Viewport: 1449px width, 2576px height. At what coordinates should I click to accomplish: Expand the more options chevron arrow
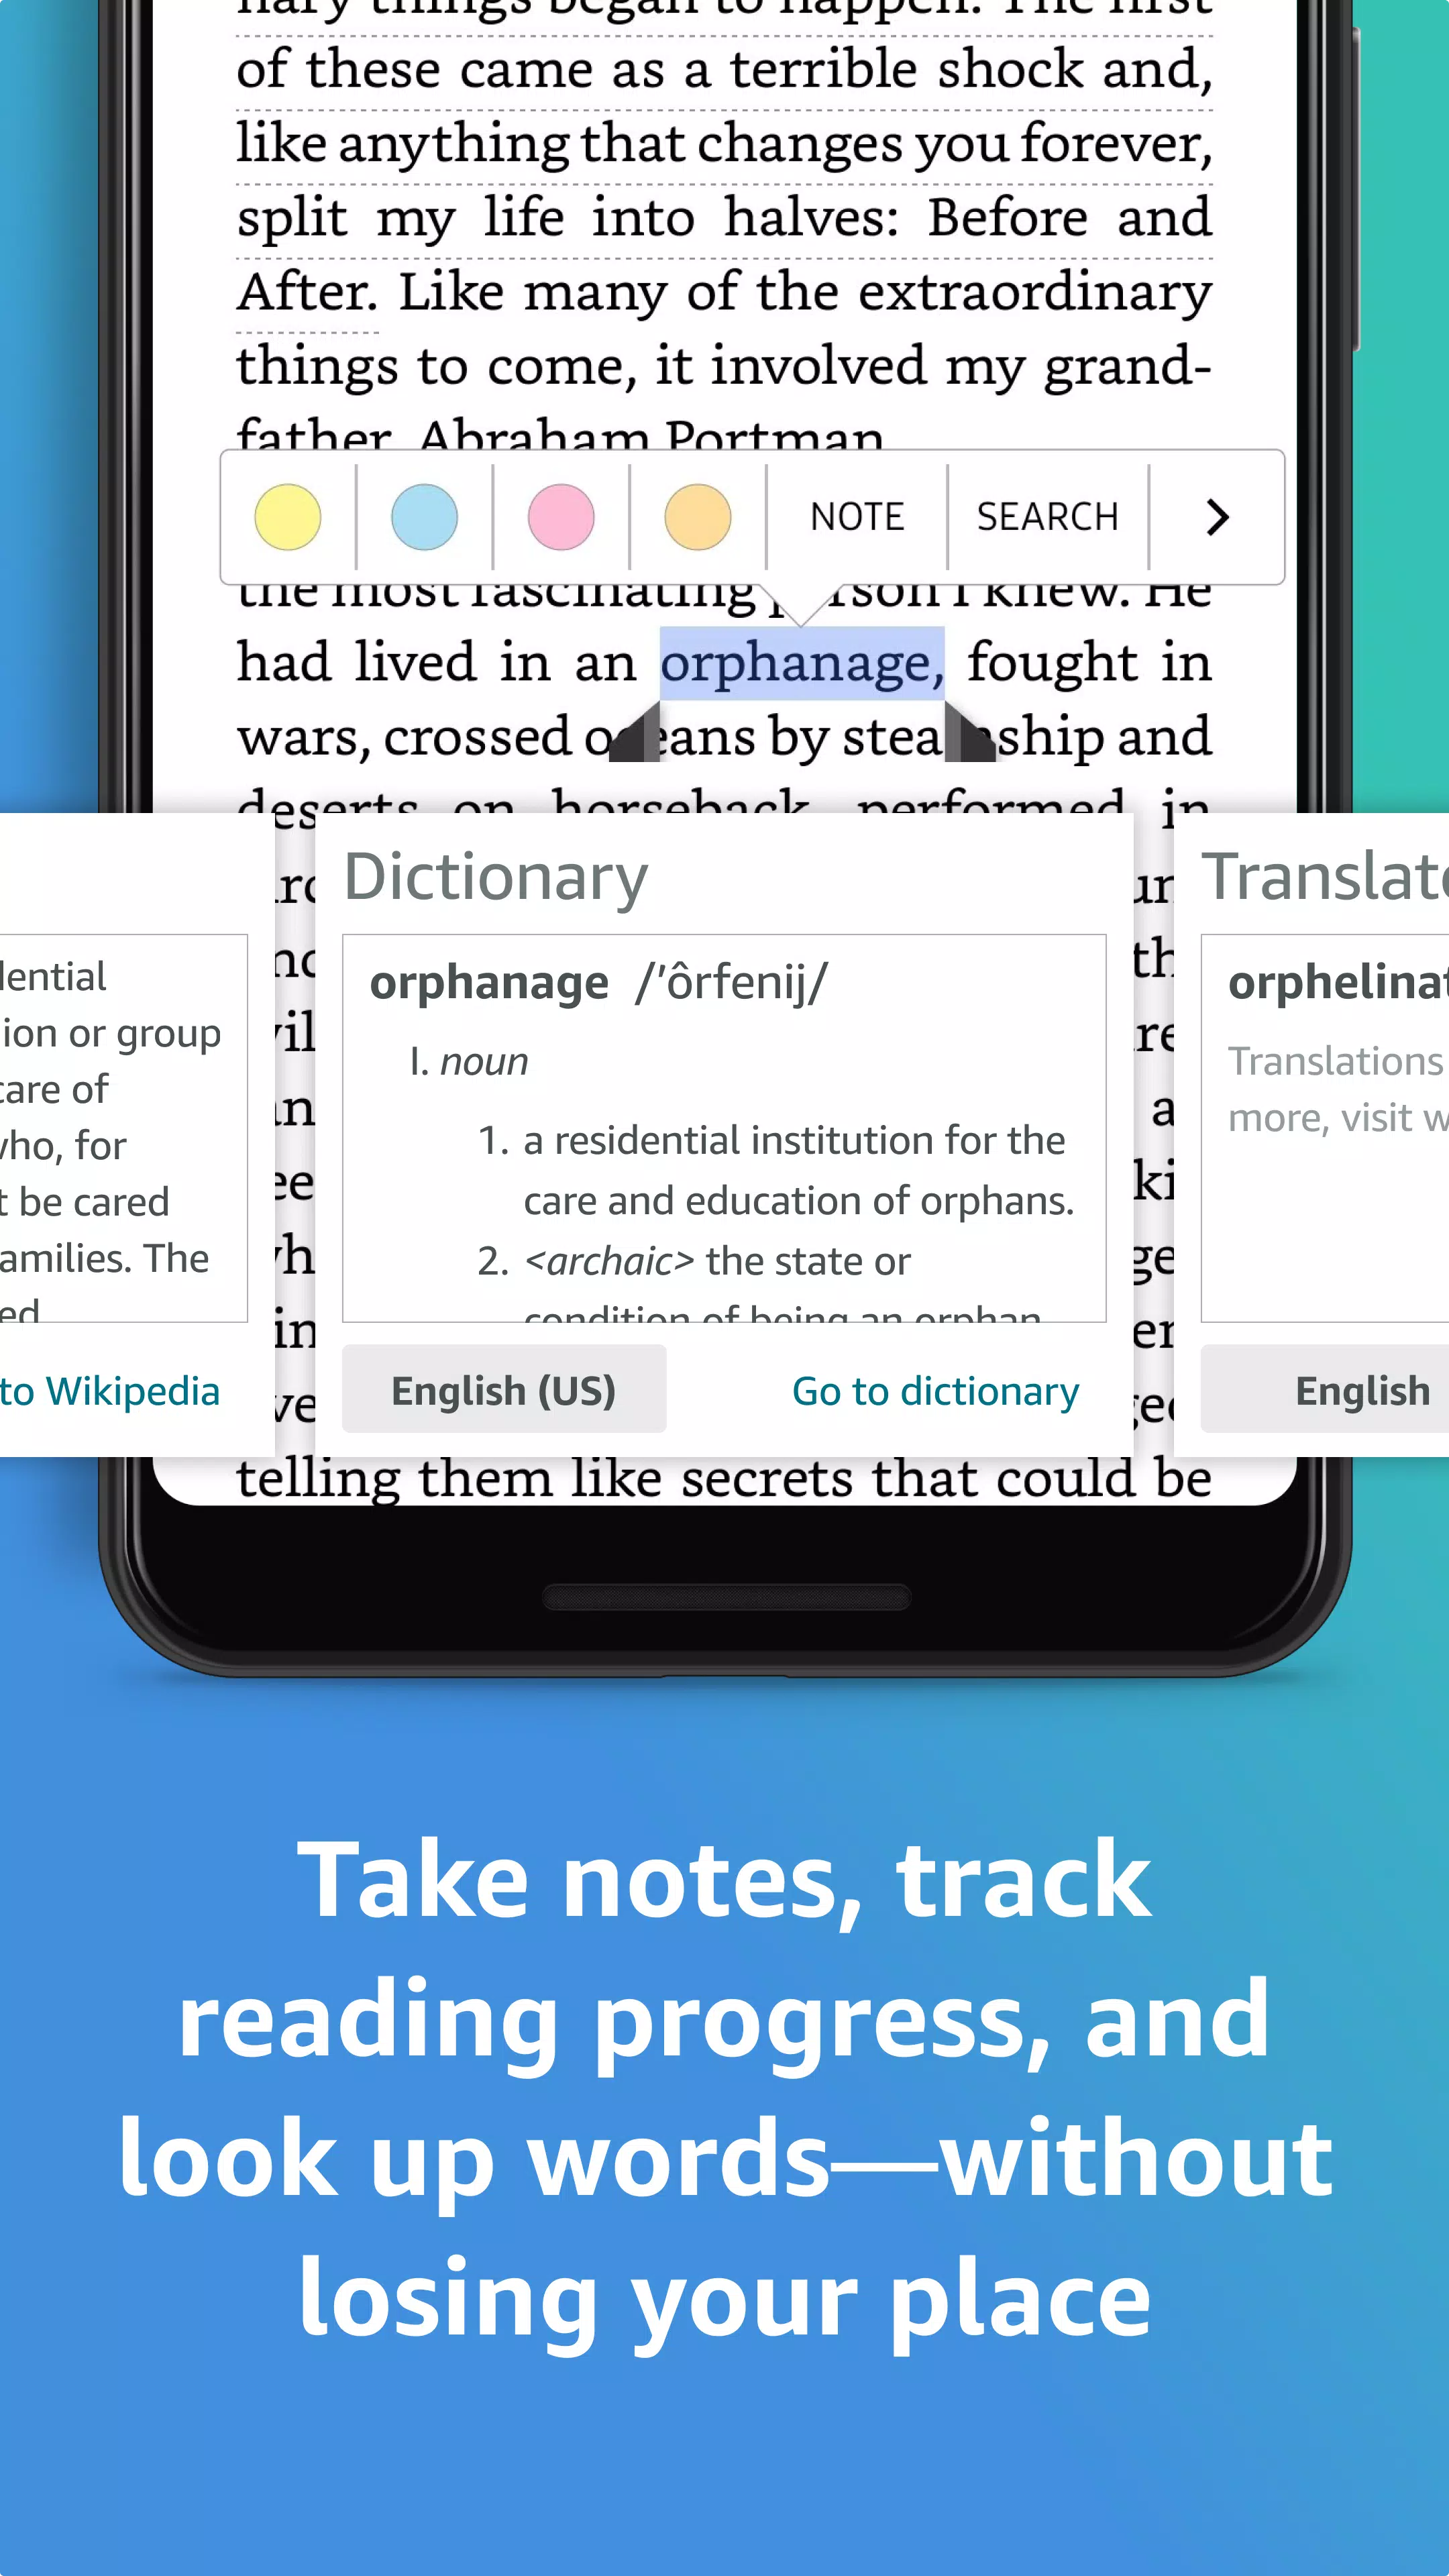pos(1218,515)
